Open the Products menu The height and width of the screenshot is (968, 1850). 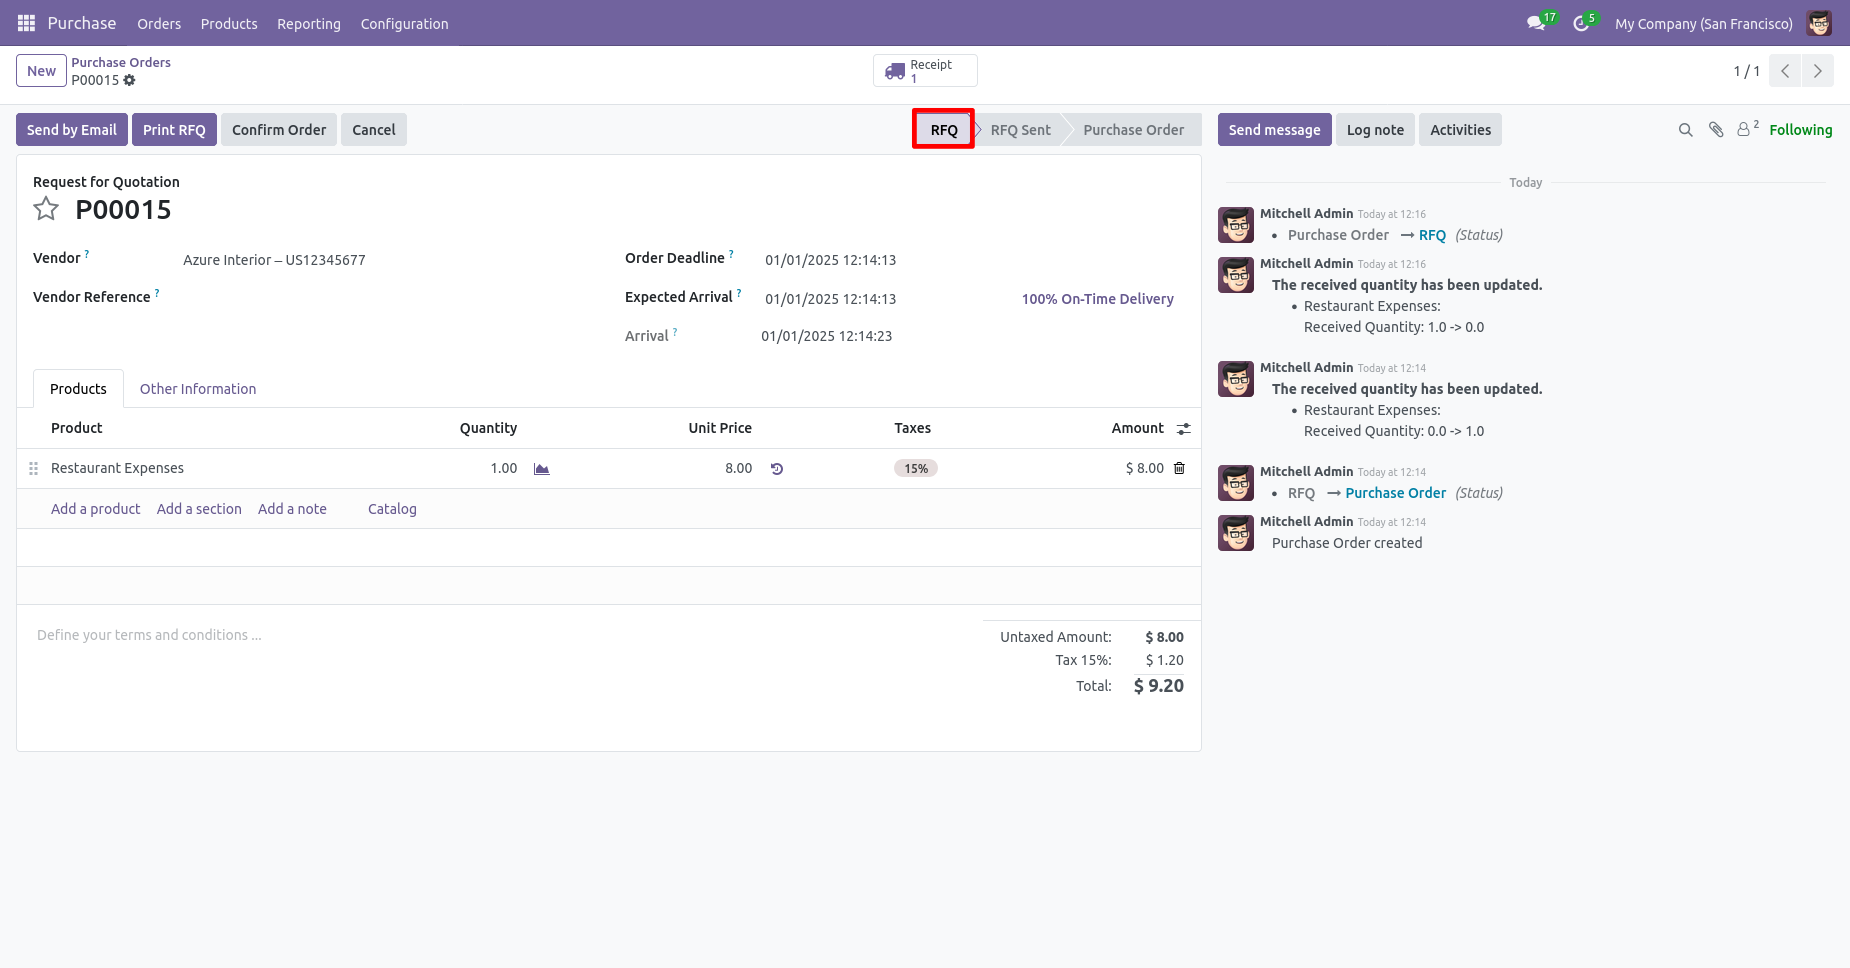[229, 23]
